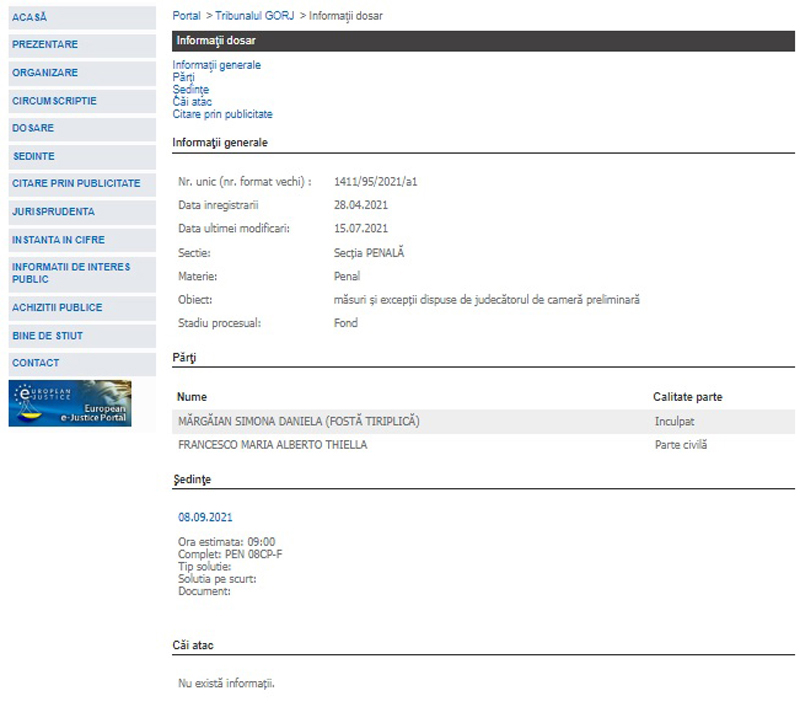Navigate to DOSARE in the sidebar
Viewport: 800px width, 707px height.
[x=33, y=129]
